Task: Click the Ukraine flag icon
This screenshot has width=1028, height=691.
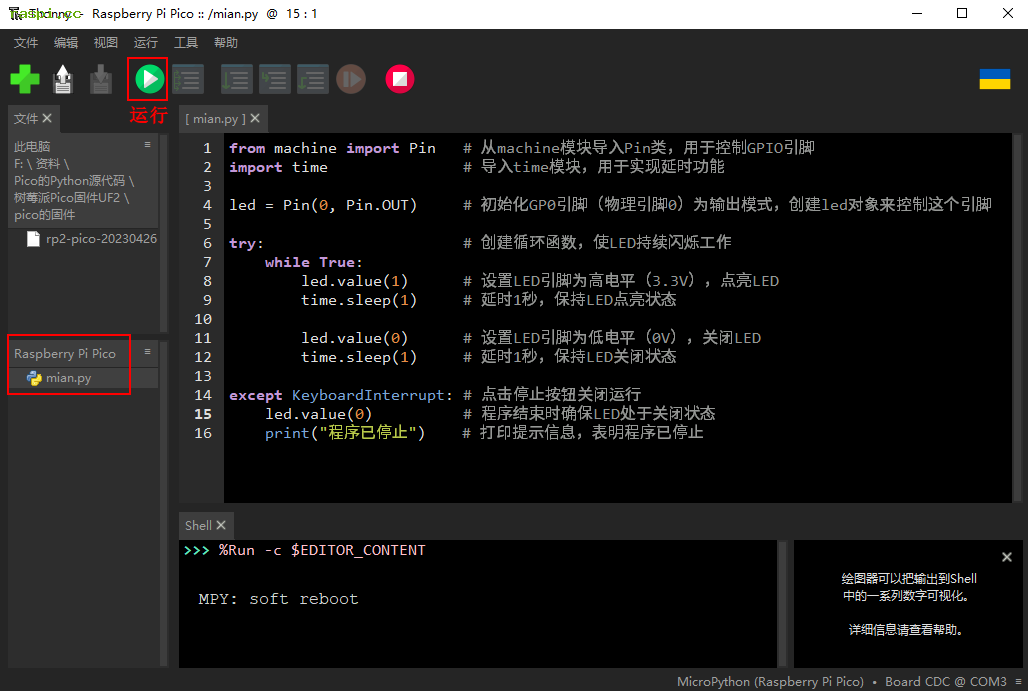Action: tap(994, 79)
